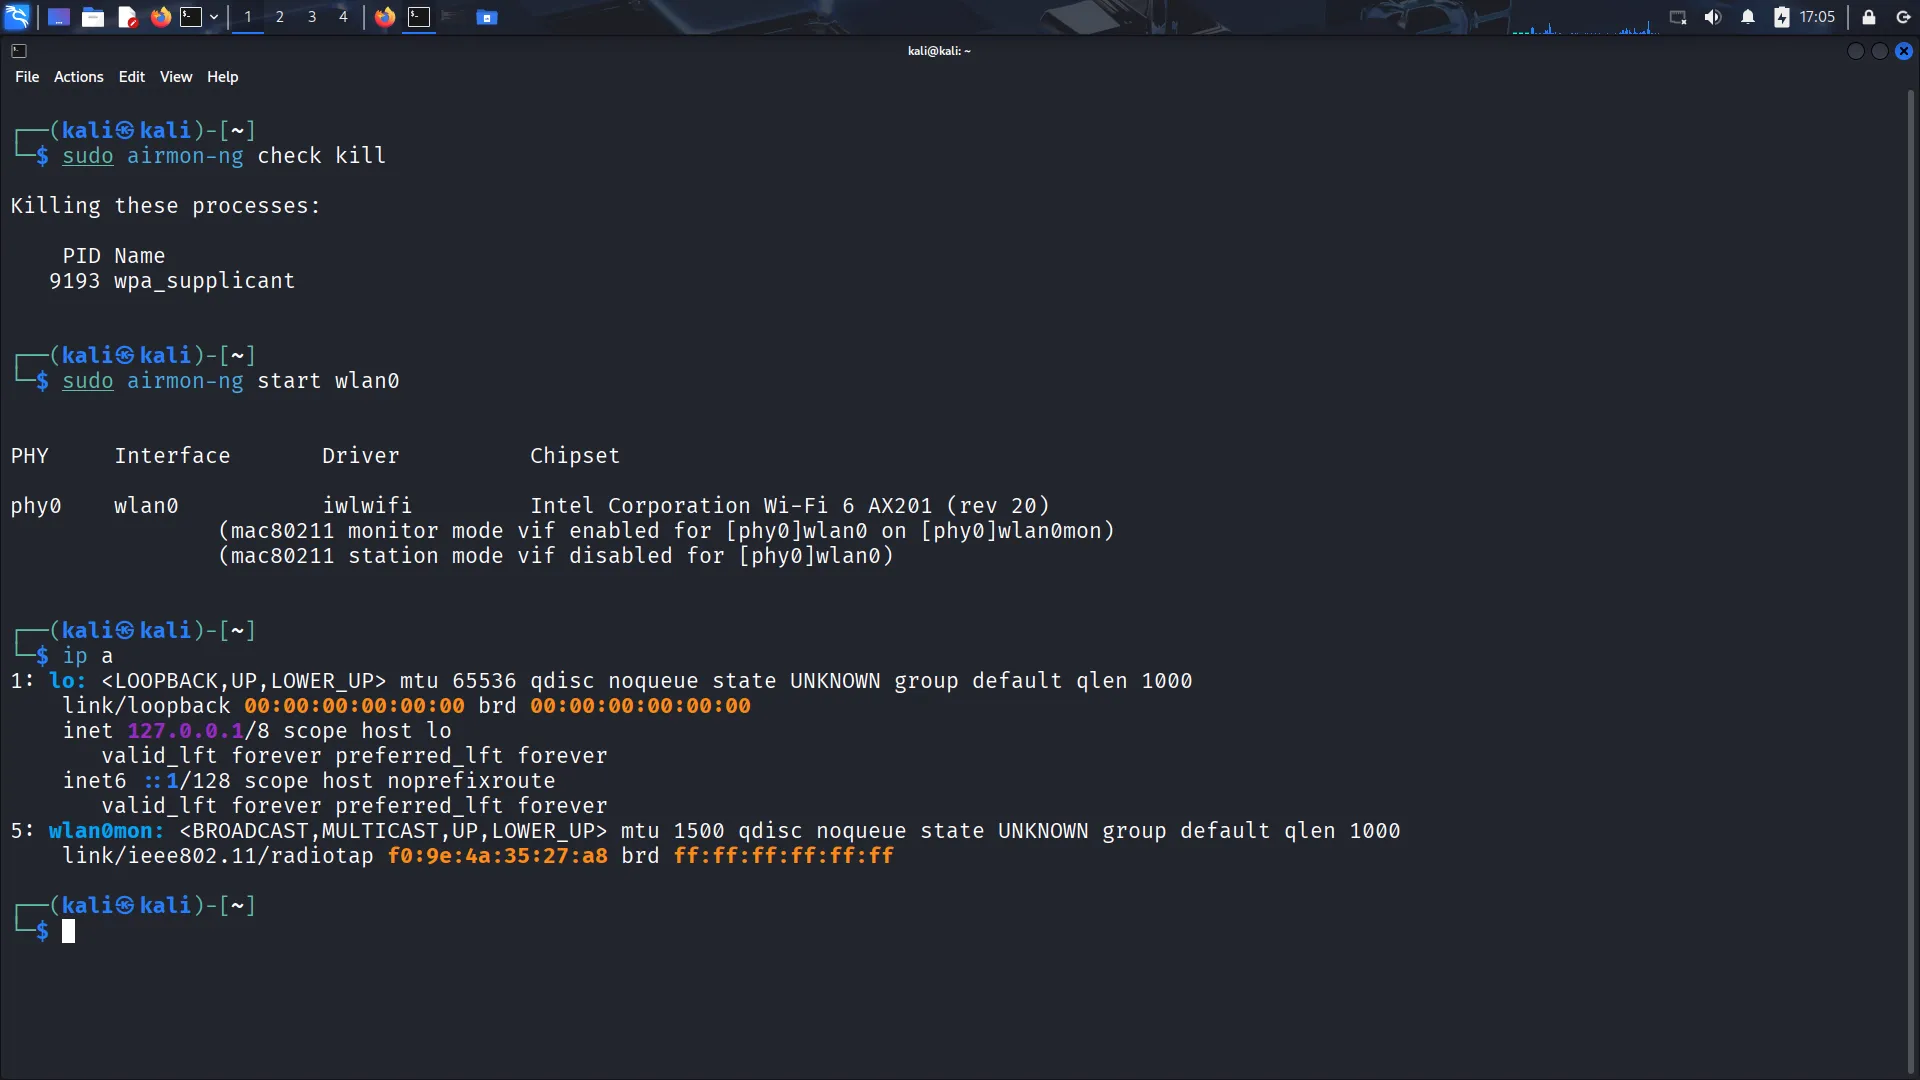1920x1080 pixels.
Task: Open the terminal emulator launcher icon
Action: (x=190, y=17)
